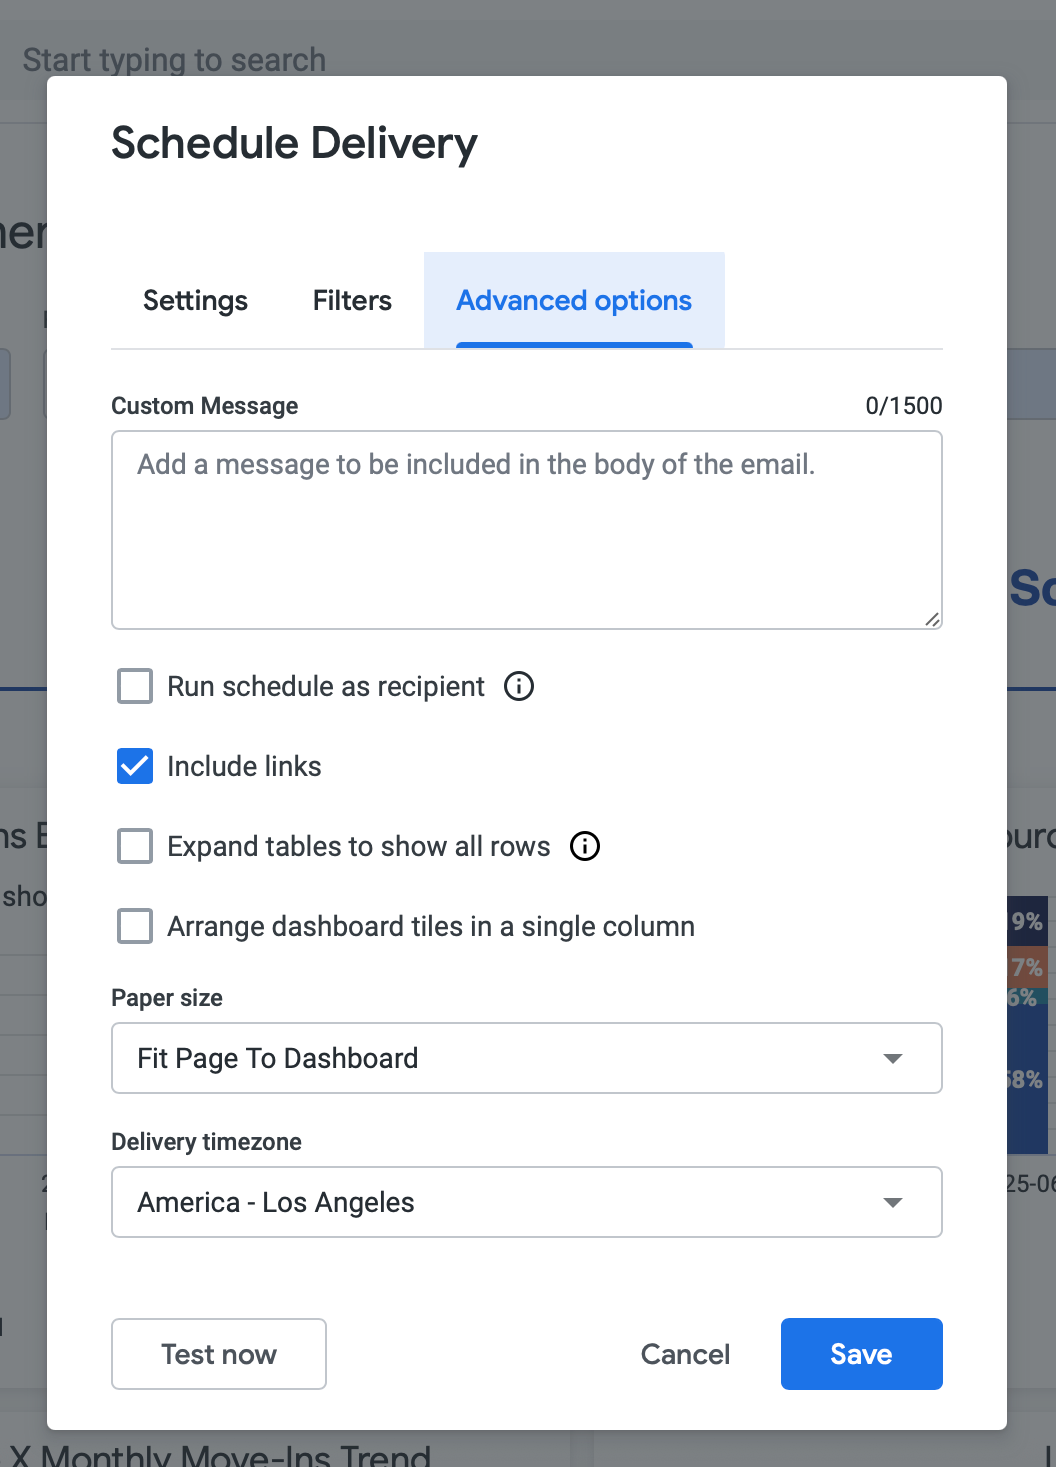Save the schedule delivery settings

[x=861, y=1354]
